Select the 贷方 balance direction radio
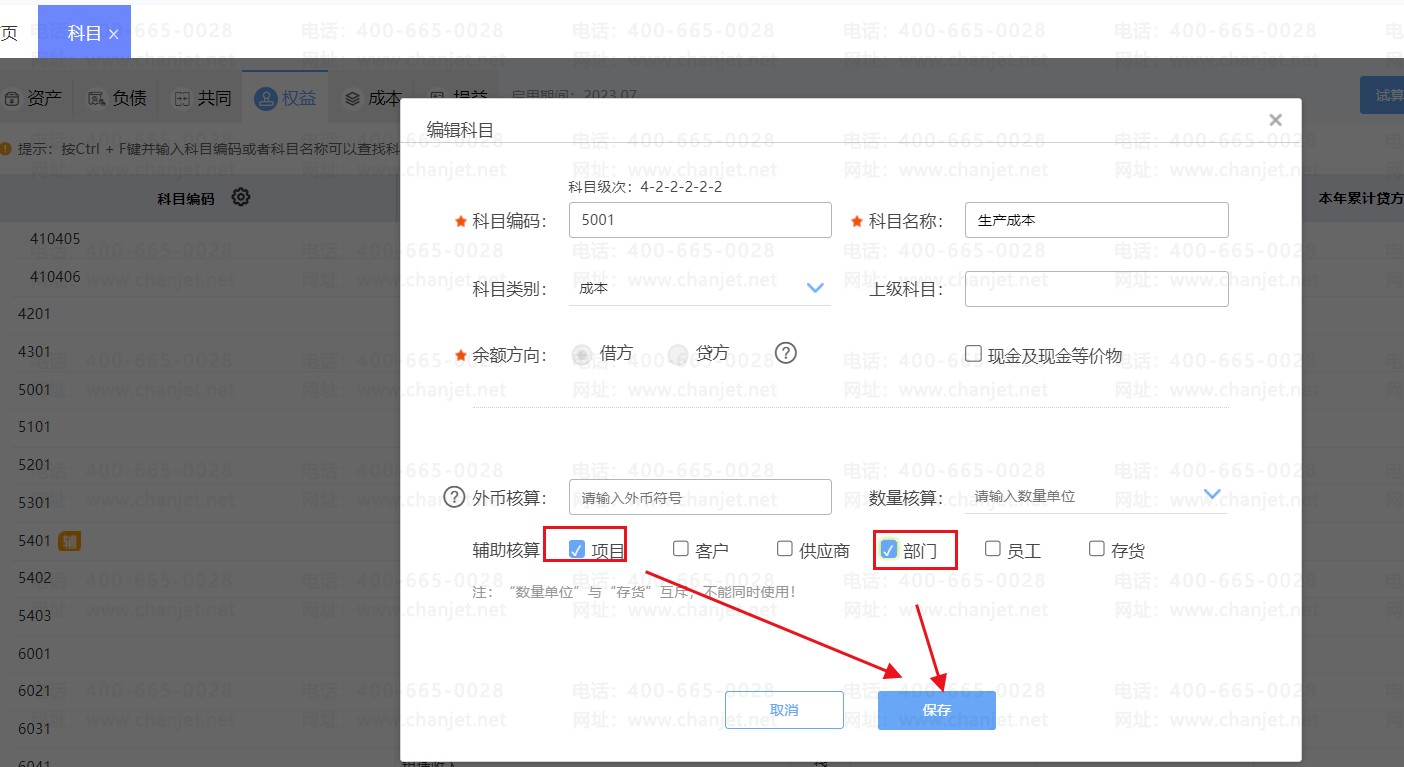The image size is (1404, 767). click(678, 353)
